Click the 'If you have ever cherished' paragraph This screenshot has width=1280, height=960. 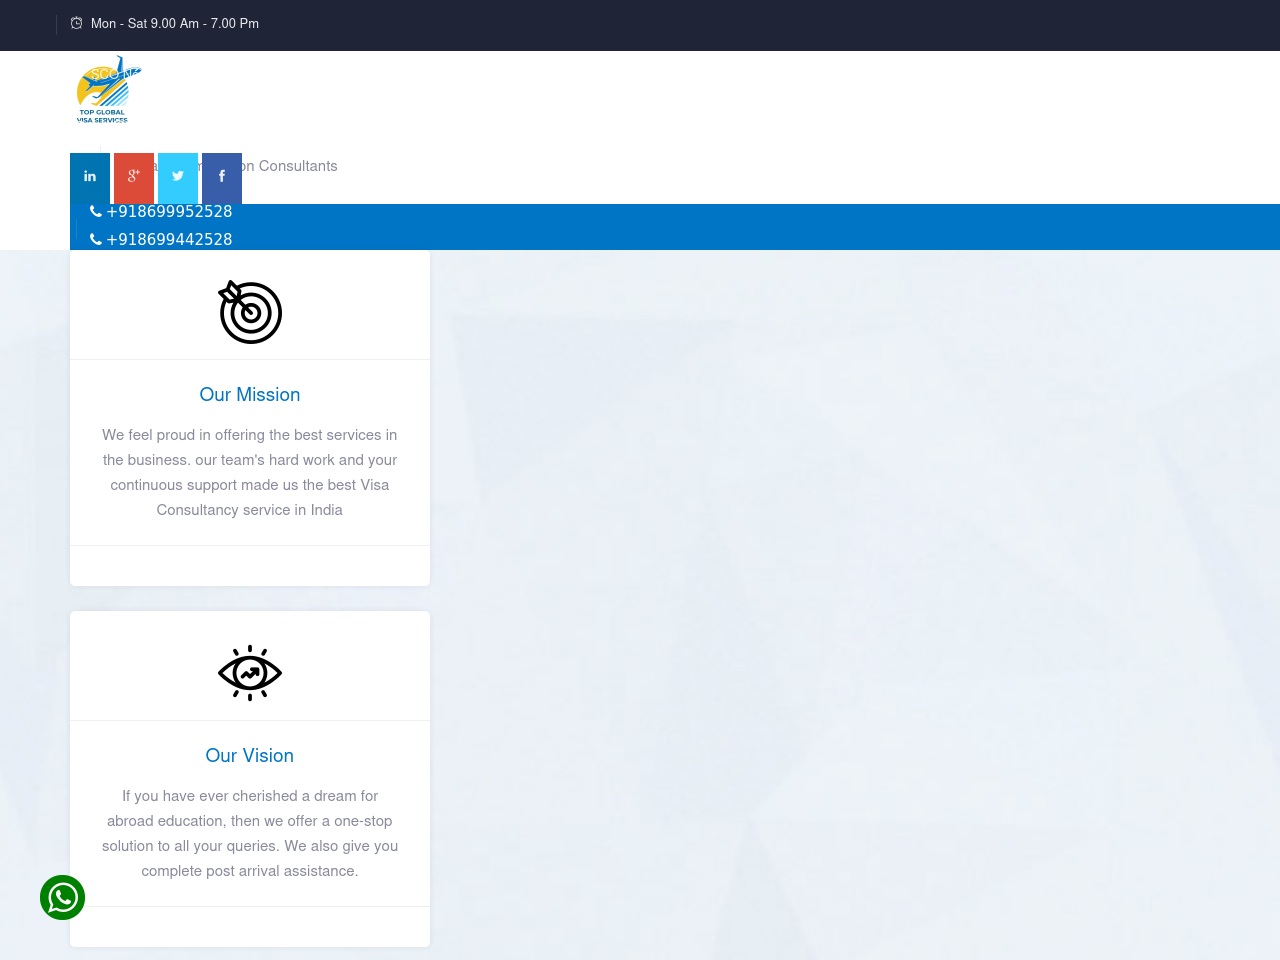tap(250, 833)
